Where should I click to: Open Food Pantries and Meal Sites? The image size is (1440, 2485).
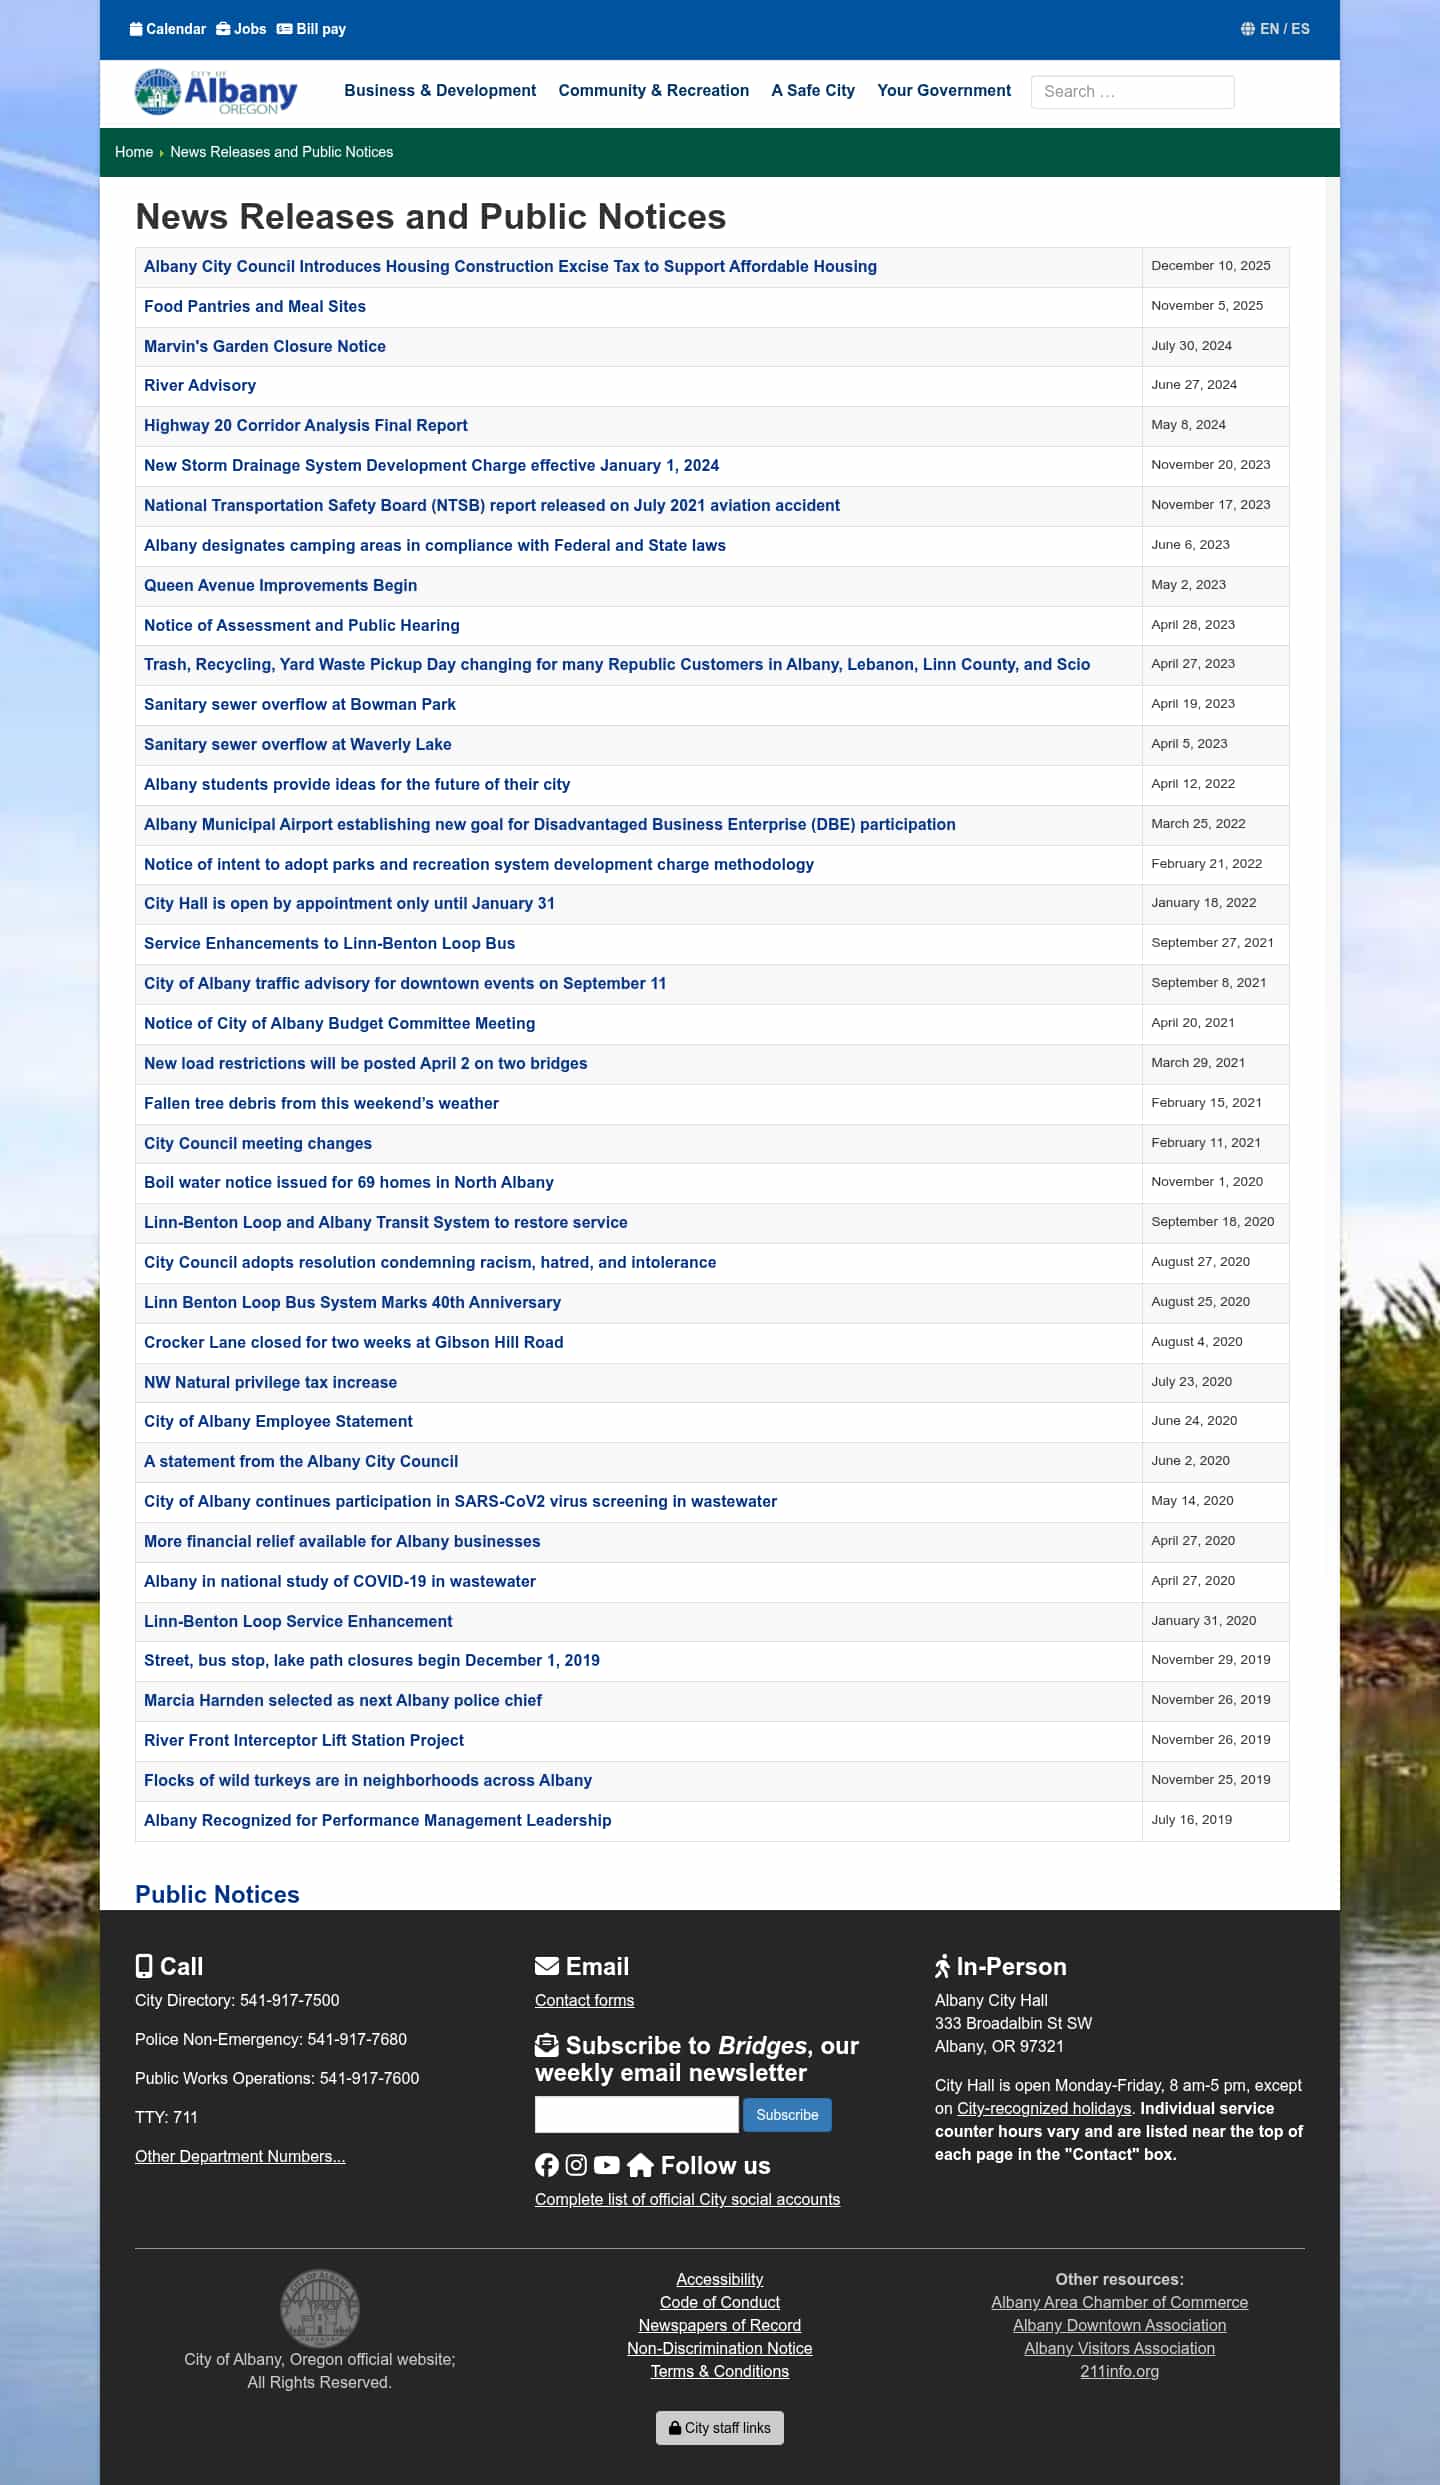click(x=255, y=306)
